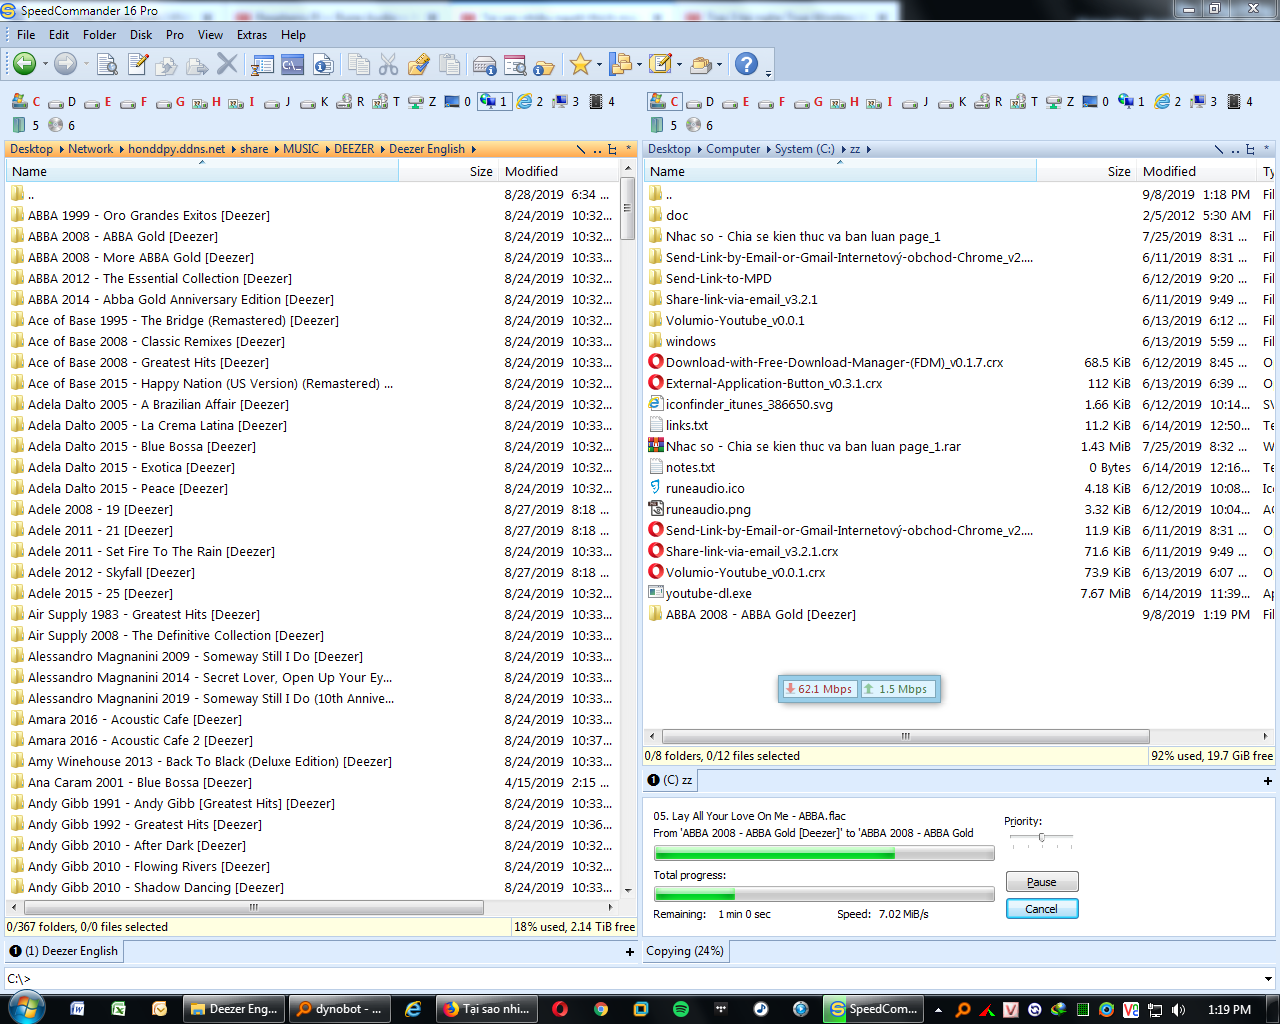
Task: Click the drive properties keyboard-info icon
Action: tap(484, 64)
